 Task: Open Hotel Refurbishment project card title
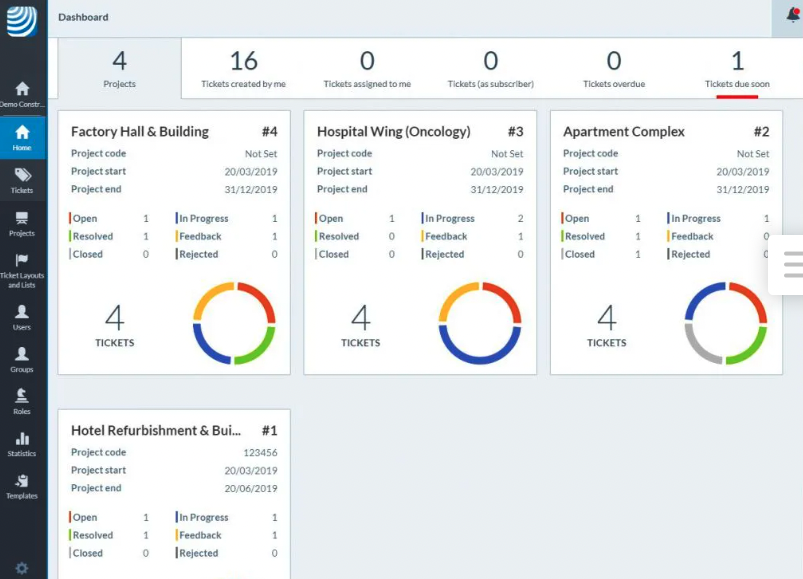(x=156, y=431)
